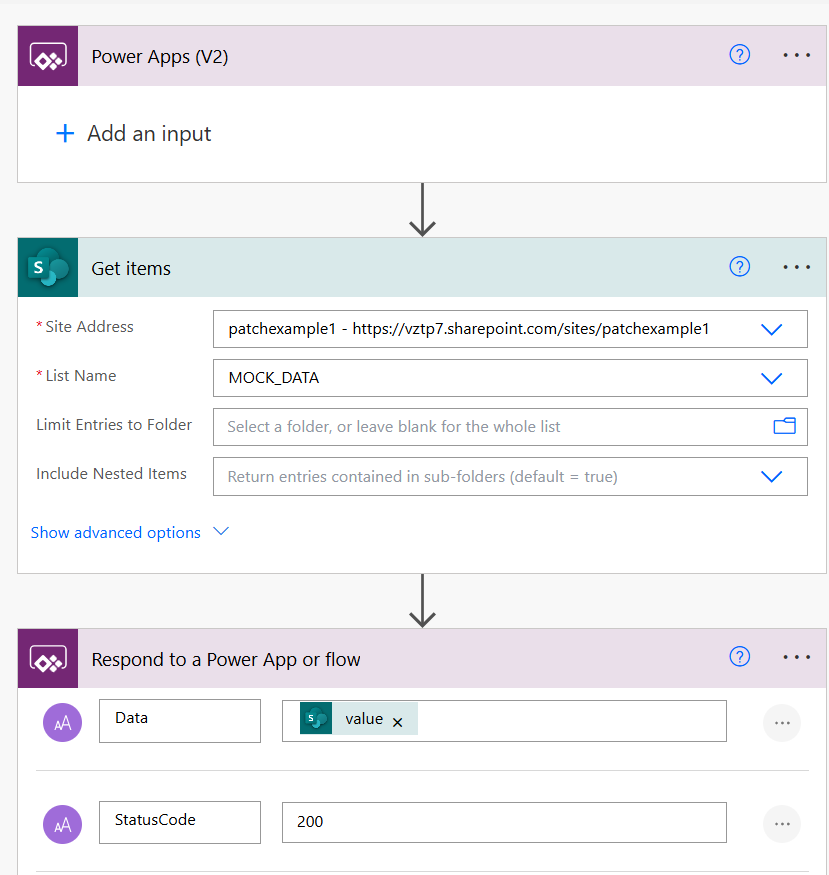
Task: Collapse the Get items card via its title
Action: pyautogui.click(x=131, y=268)
